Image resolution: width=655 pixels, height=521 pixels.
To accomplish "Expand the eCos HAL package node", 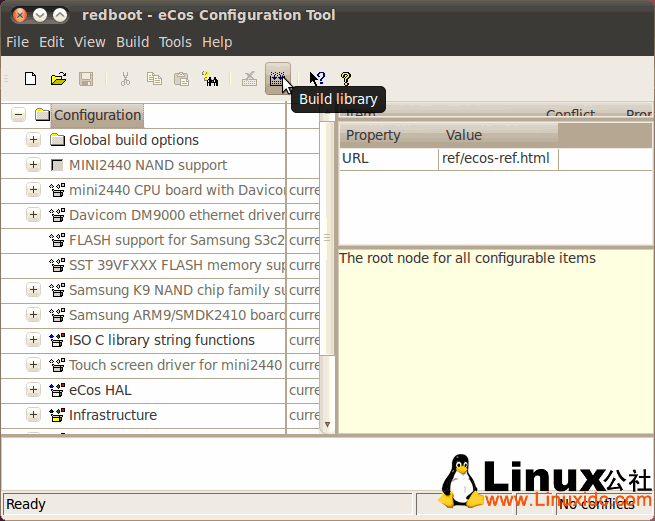I will [33, 390].
